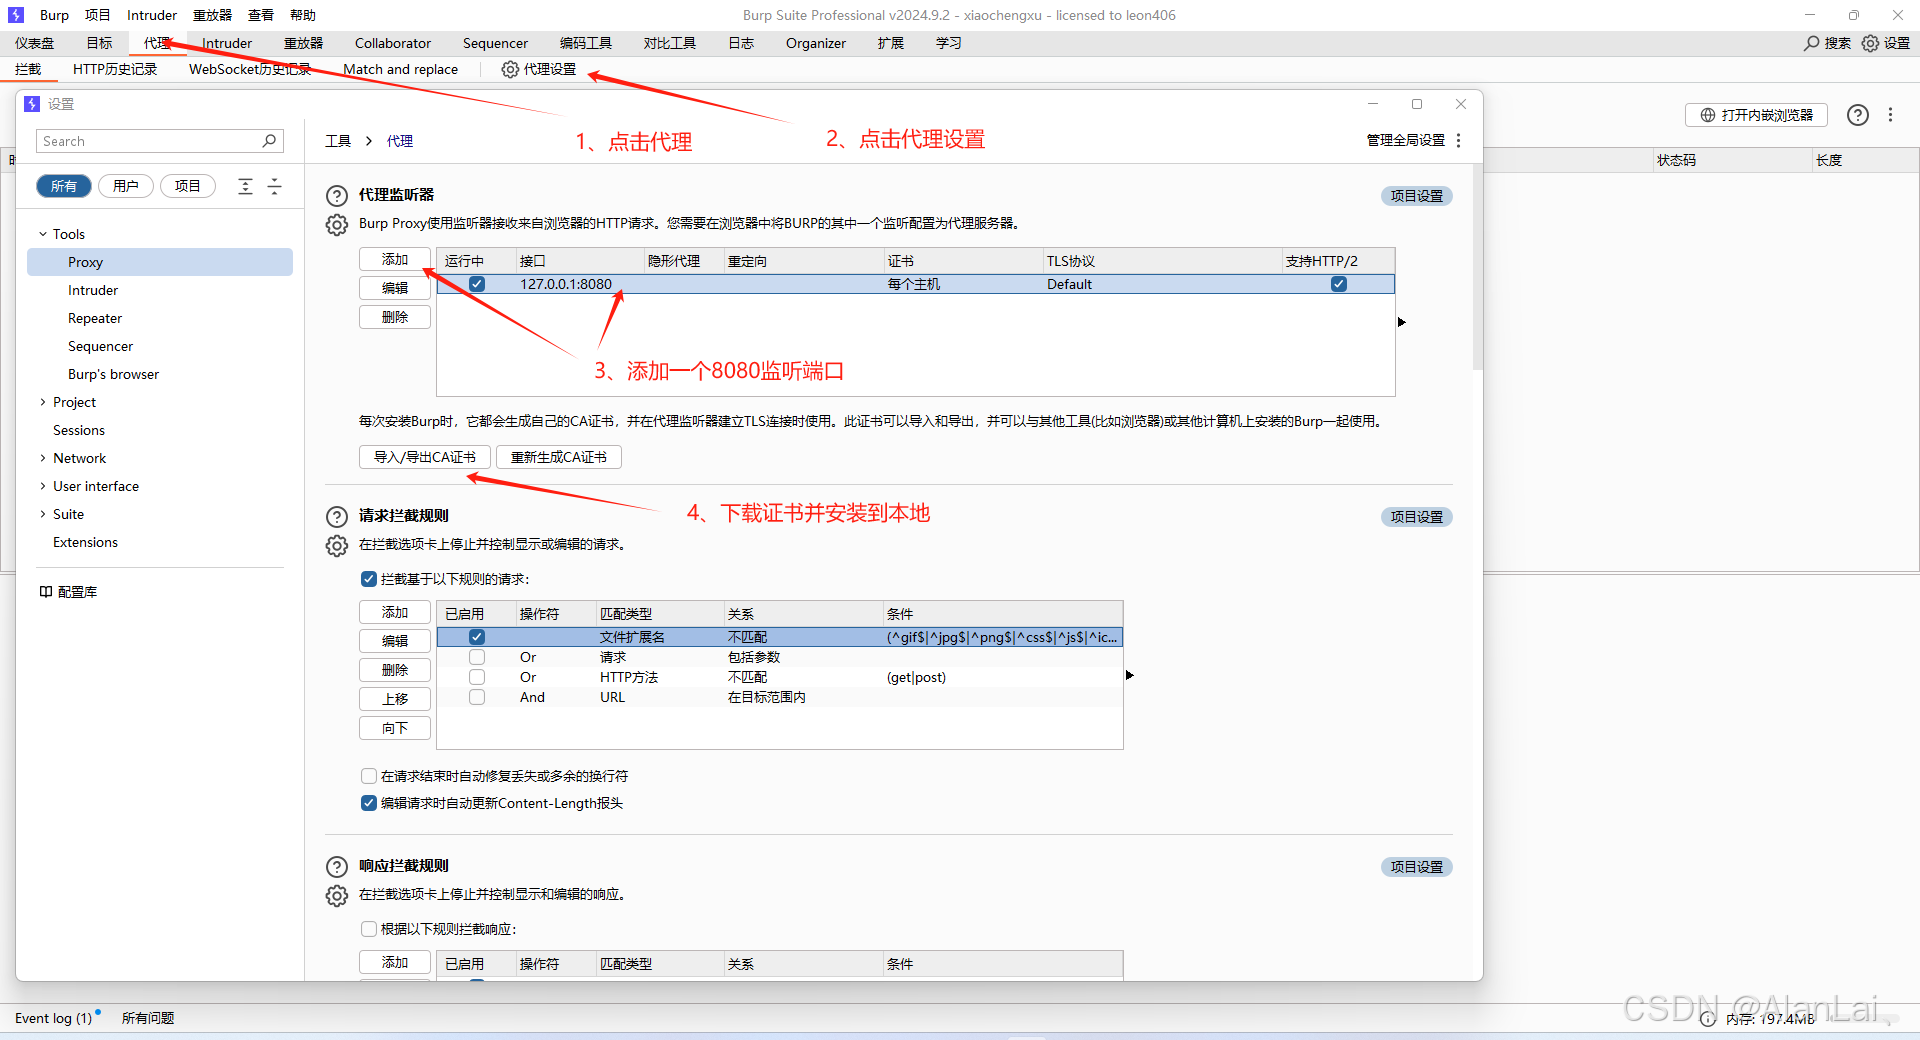Click 编辑 button for proxy listeners

[x=395, y=288]
